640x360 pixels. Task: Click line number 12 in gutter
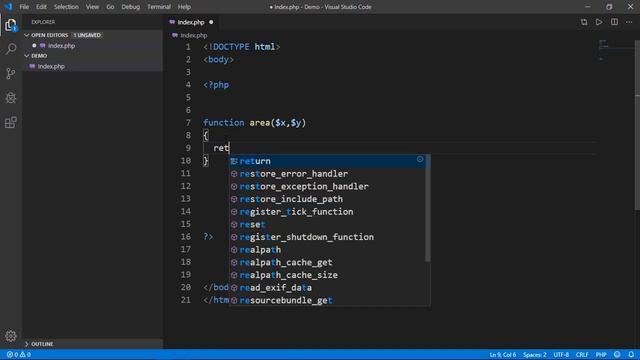pyautogui.click(x=186, y=186)
